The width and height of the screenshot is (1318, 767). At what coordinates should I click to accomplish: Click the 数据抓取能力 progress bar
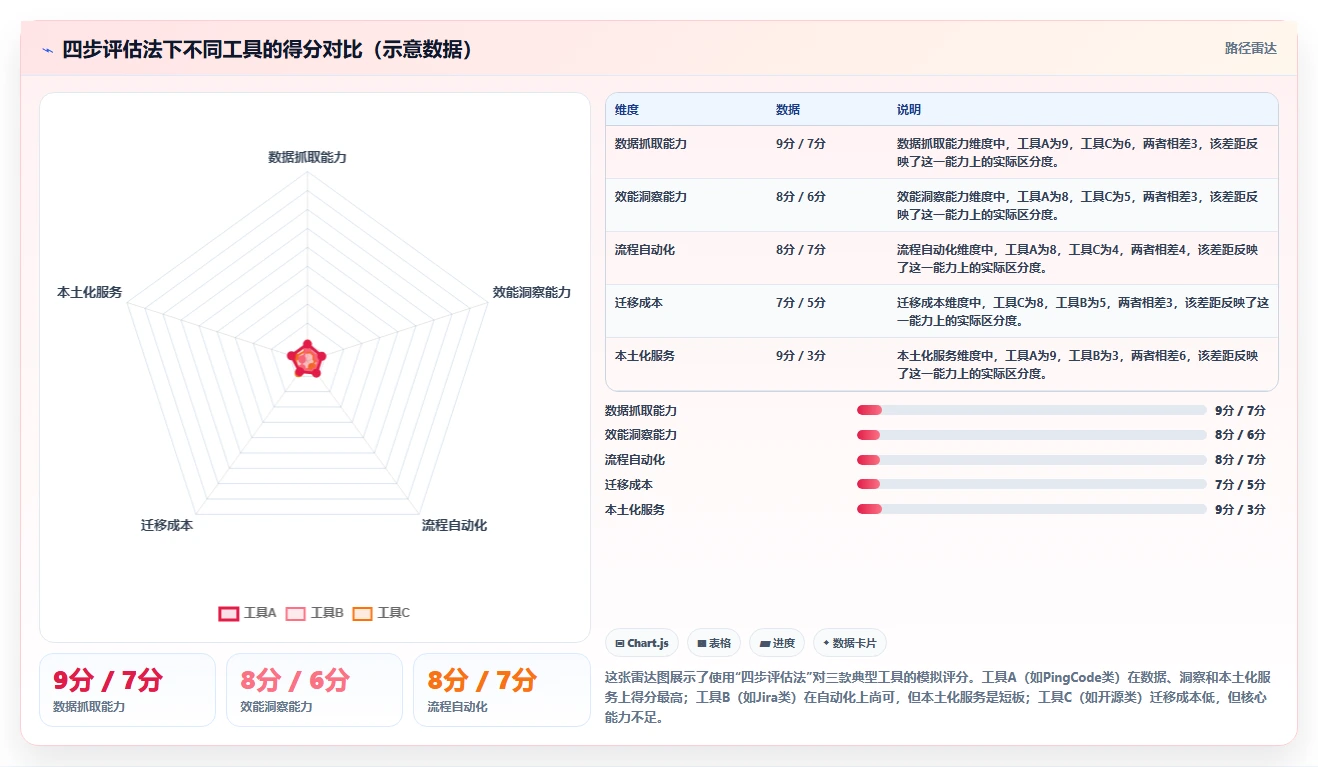pos(1031,410)
